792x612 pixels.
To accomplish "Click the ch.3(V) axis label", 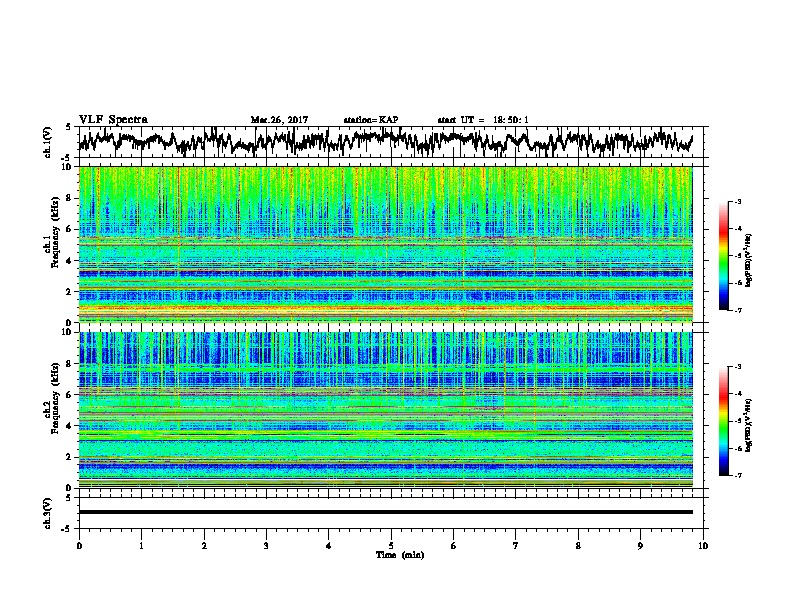I will (x=47, y=513).
